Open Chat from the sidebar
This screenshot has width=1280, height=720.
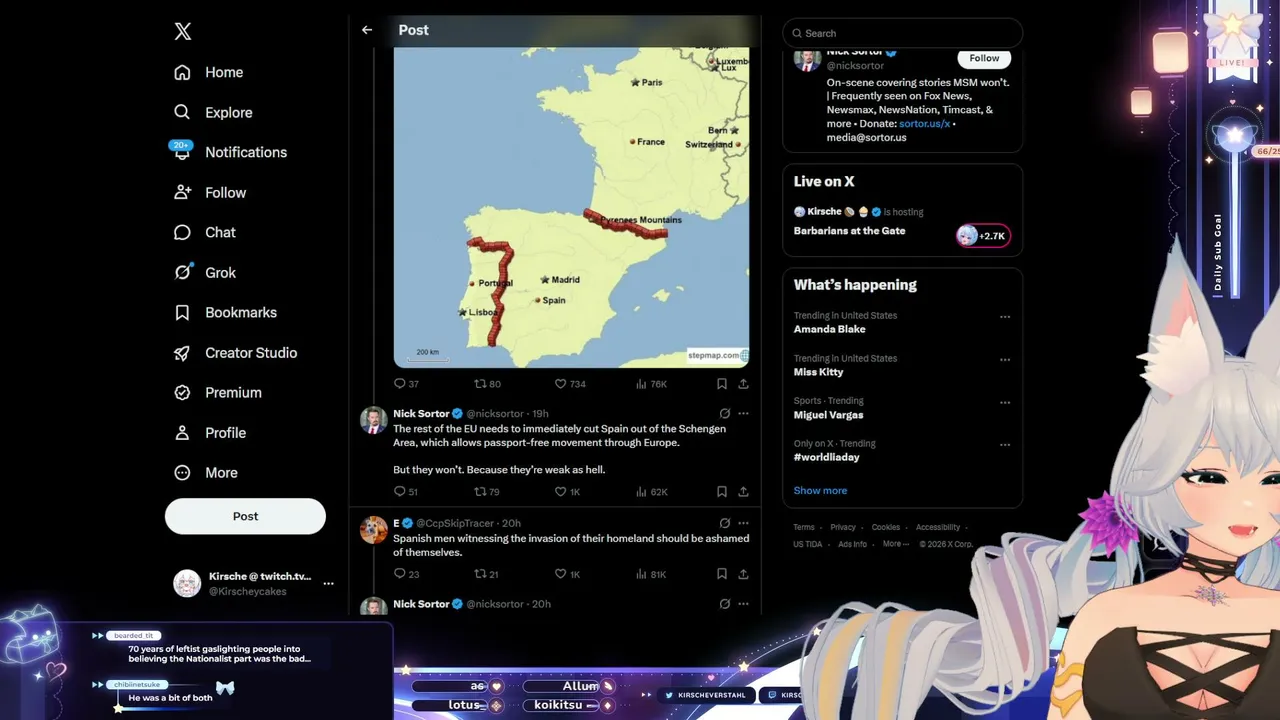(205, 232)
